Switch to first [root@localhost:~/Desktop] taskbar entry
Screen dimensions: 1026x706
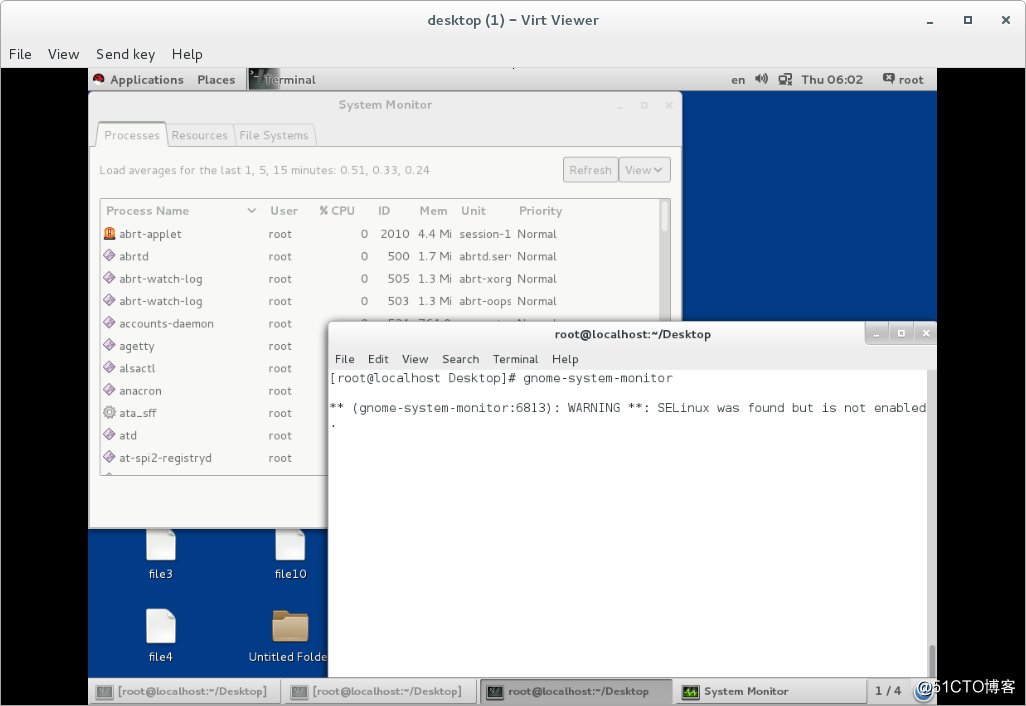pos(184,692)
